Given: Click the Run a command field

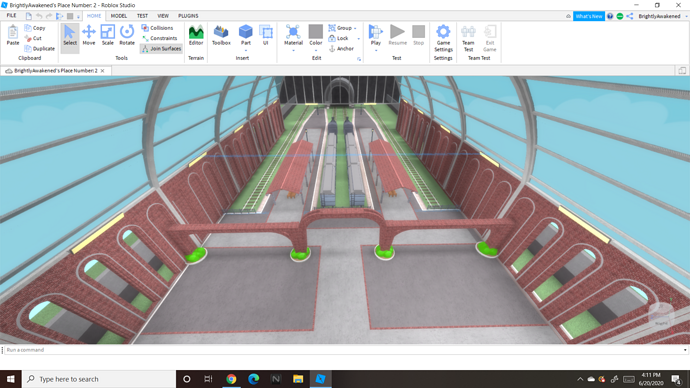Looking at the screenshot, I should 345,350.
